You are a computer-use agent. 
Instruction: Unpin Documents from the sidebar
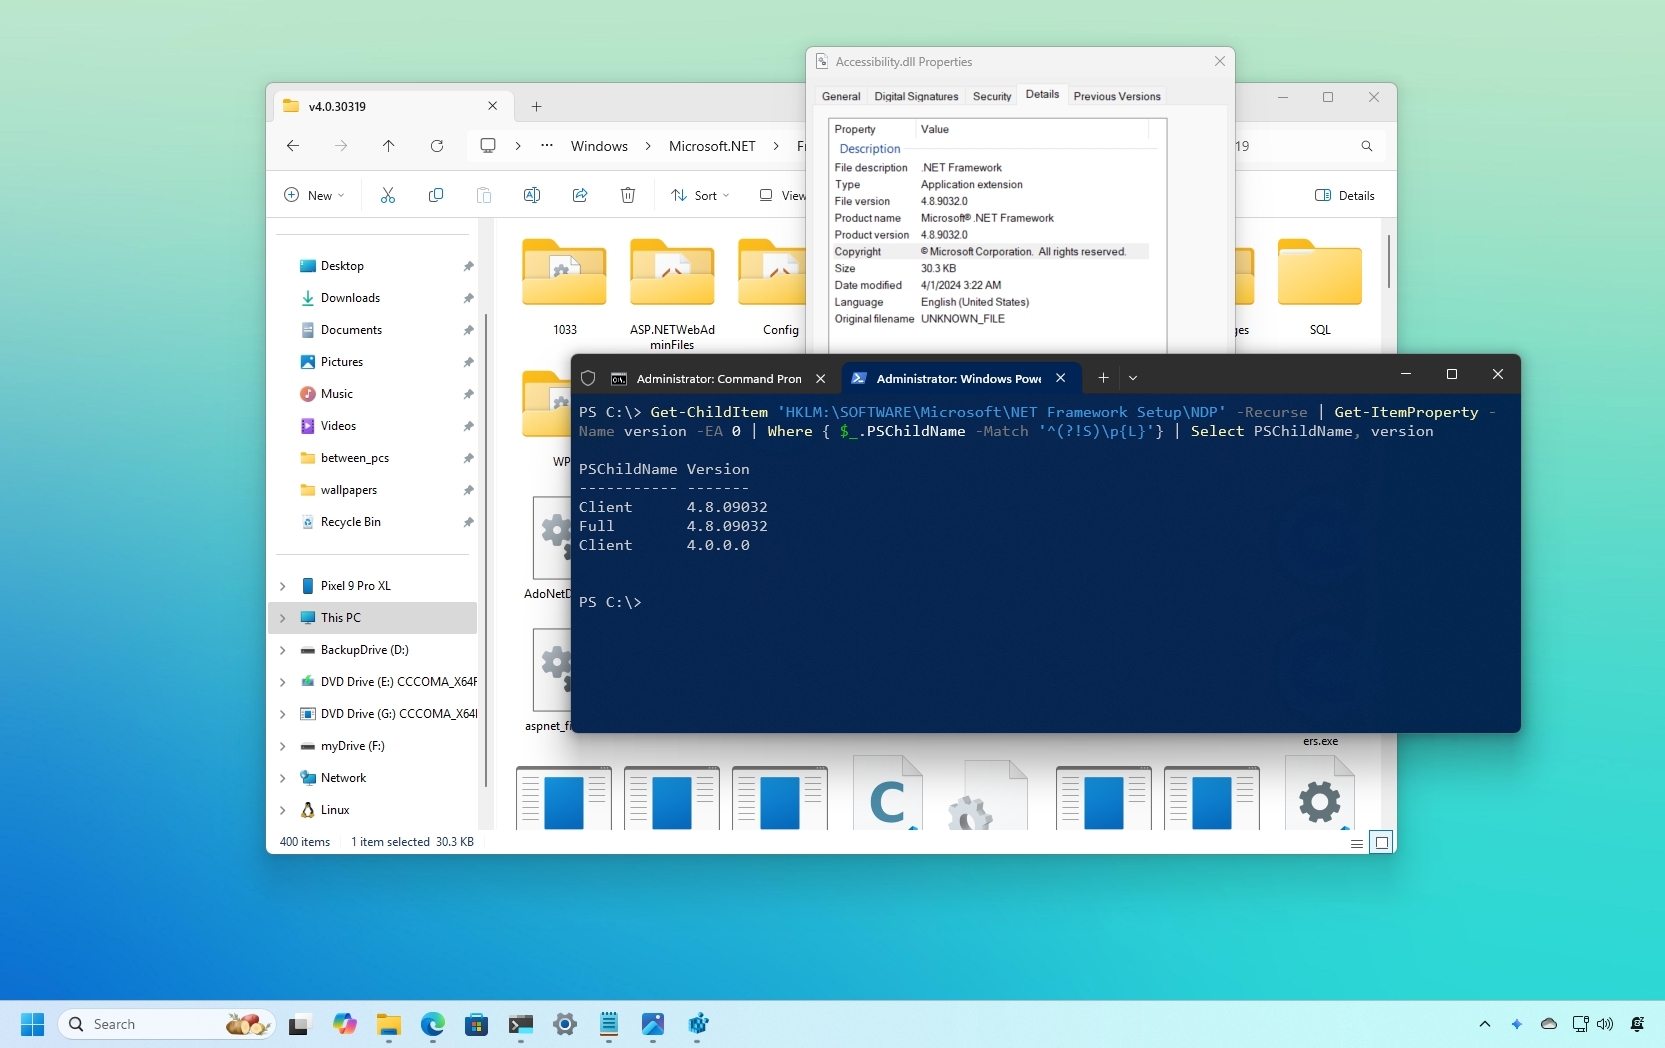(x=469, y=330)
